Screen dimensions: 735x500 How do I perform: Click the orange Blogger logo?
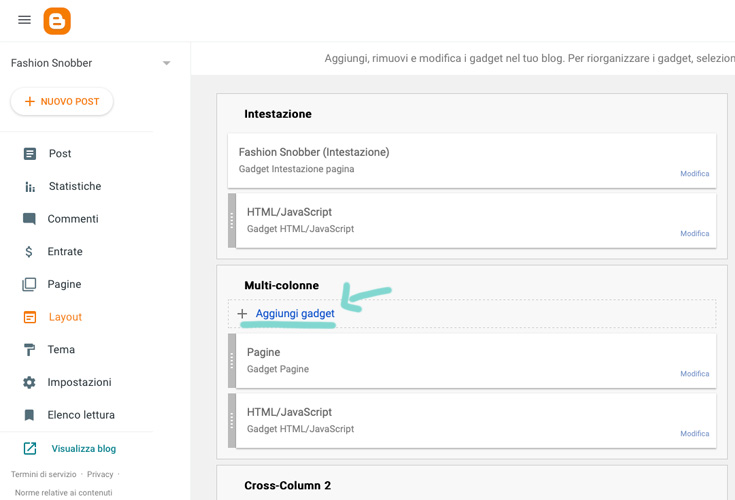pos(57,21)
